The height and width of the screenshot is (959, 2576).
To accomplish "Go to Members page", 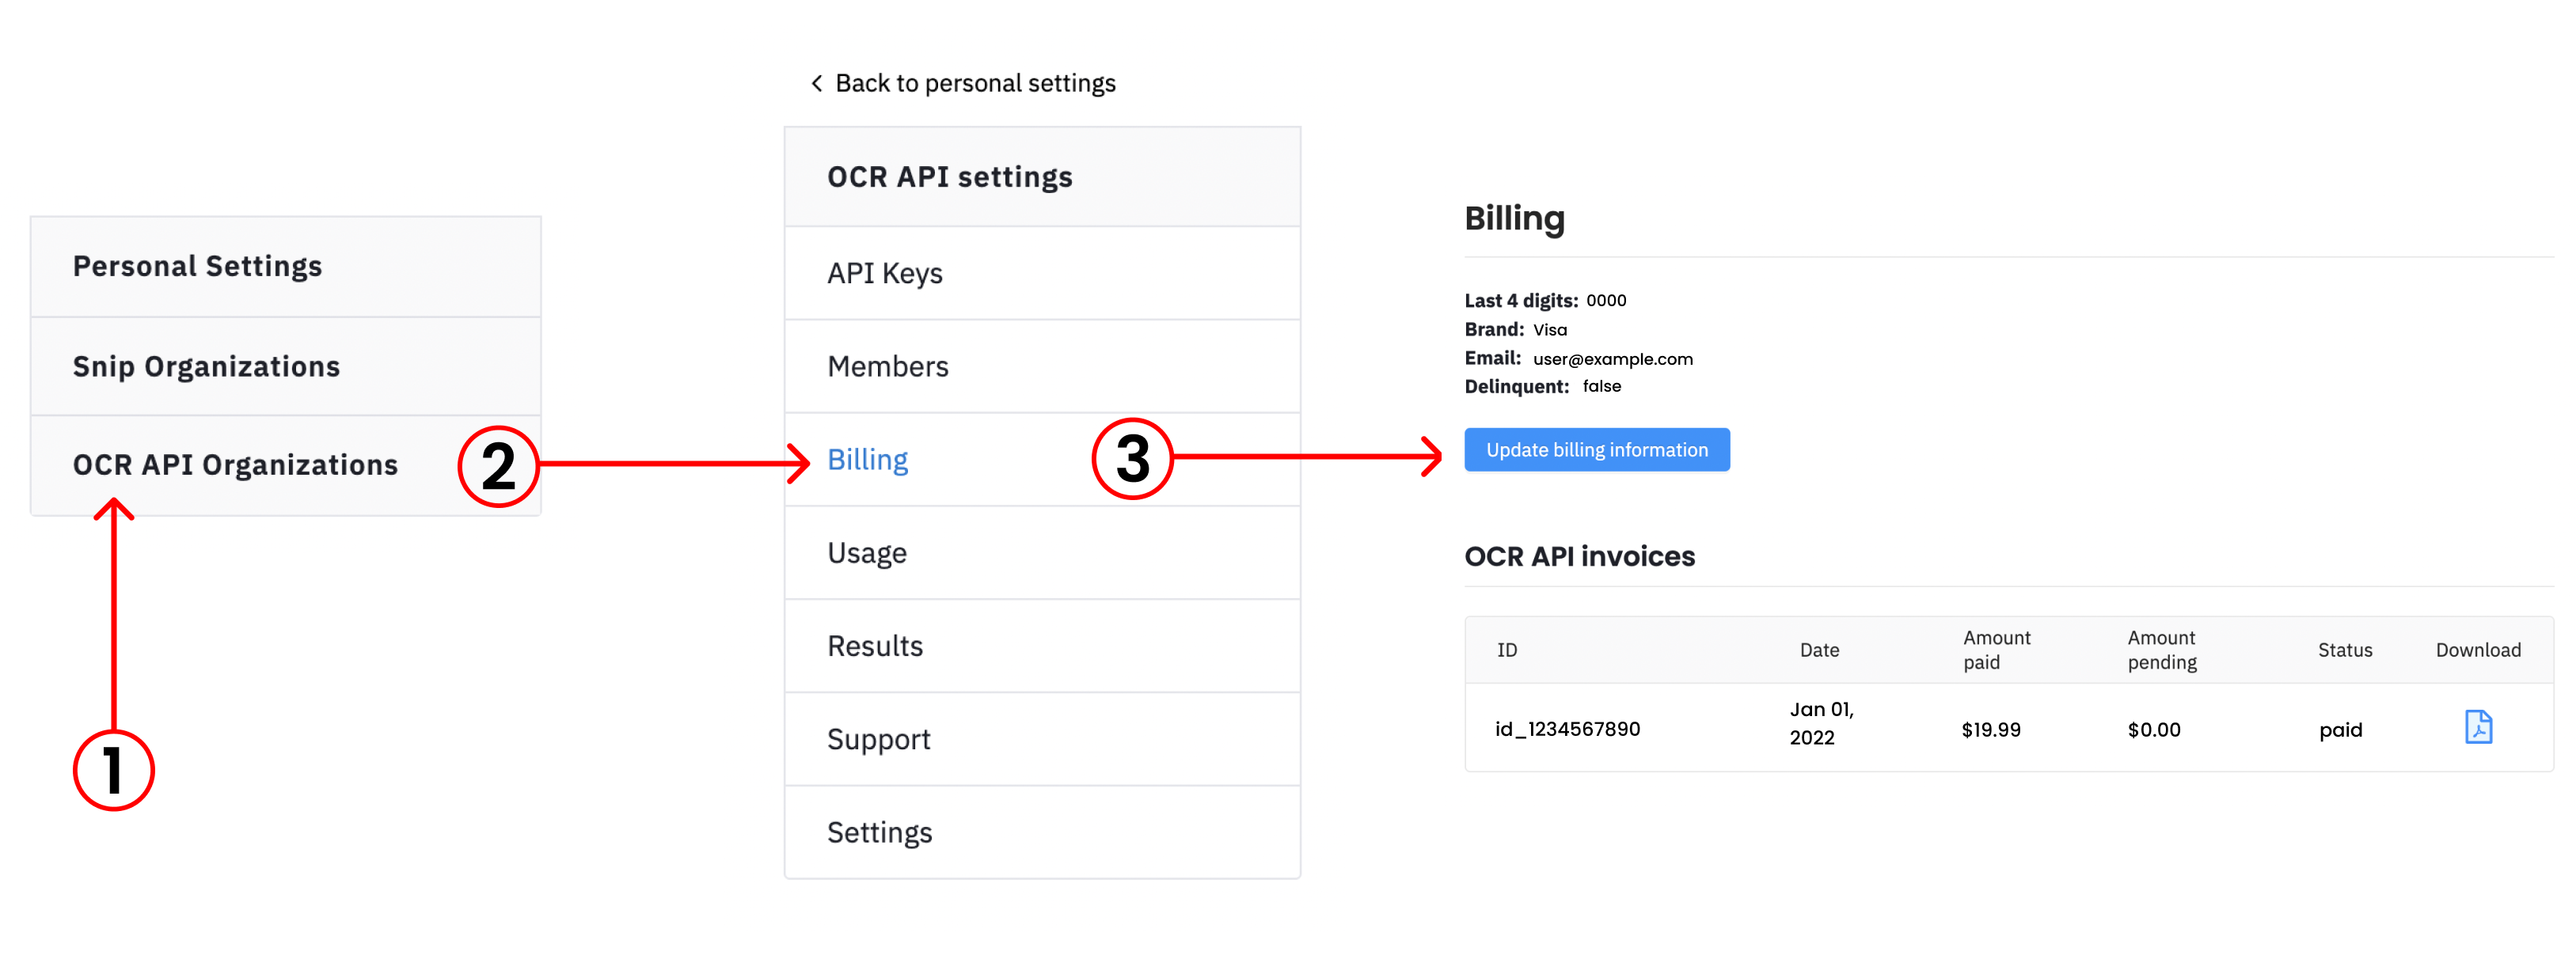I will pyautogui.click(x=1042, y=366).
